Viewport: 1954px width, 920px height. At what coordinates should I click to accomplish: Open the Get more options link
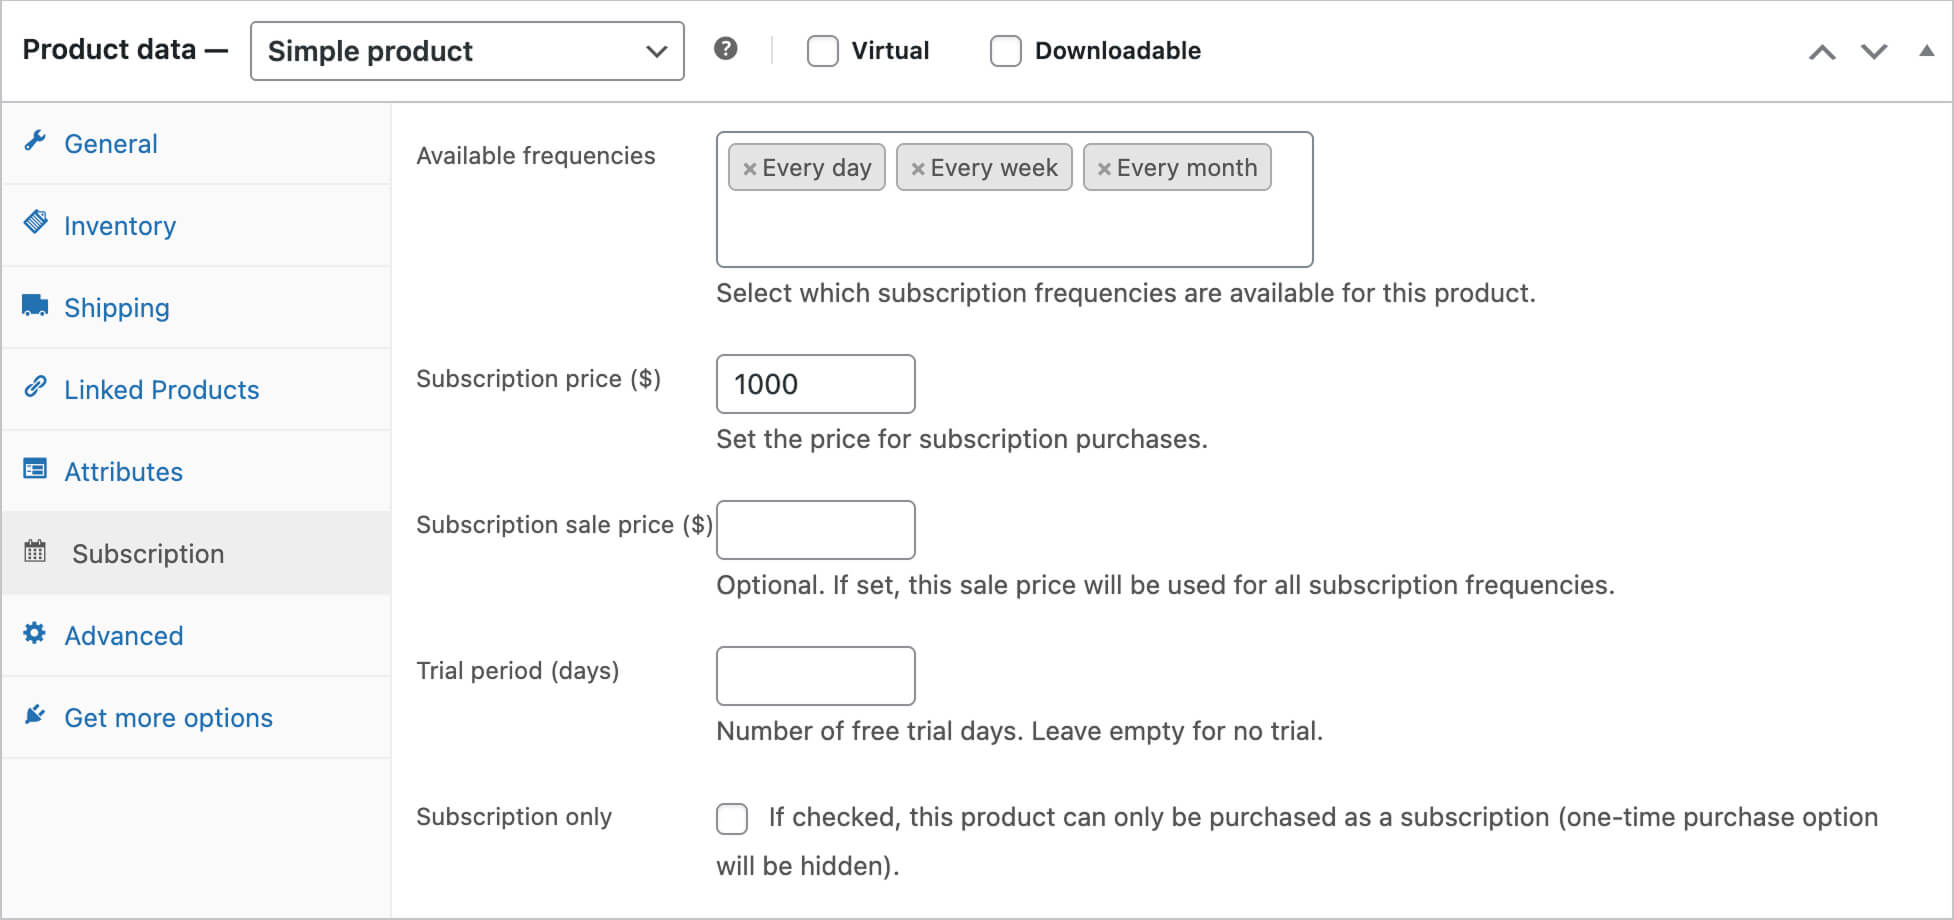[168, 718]
